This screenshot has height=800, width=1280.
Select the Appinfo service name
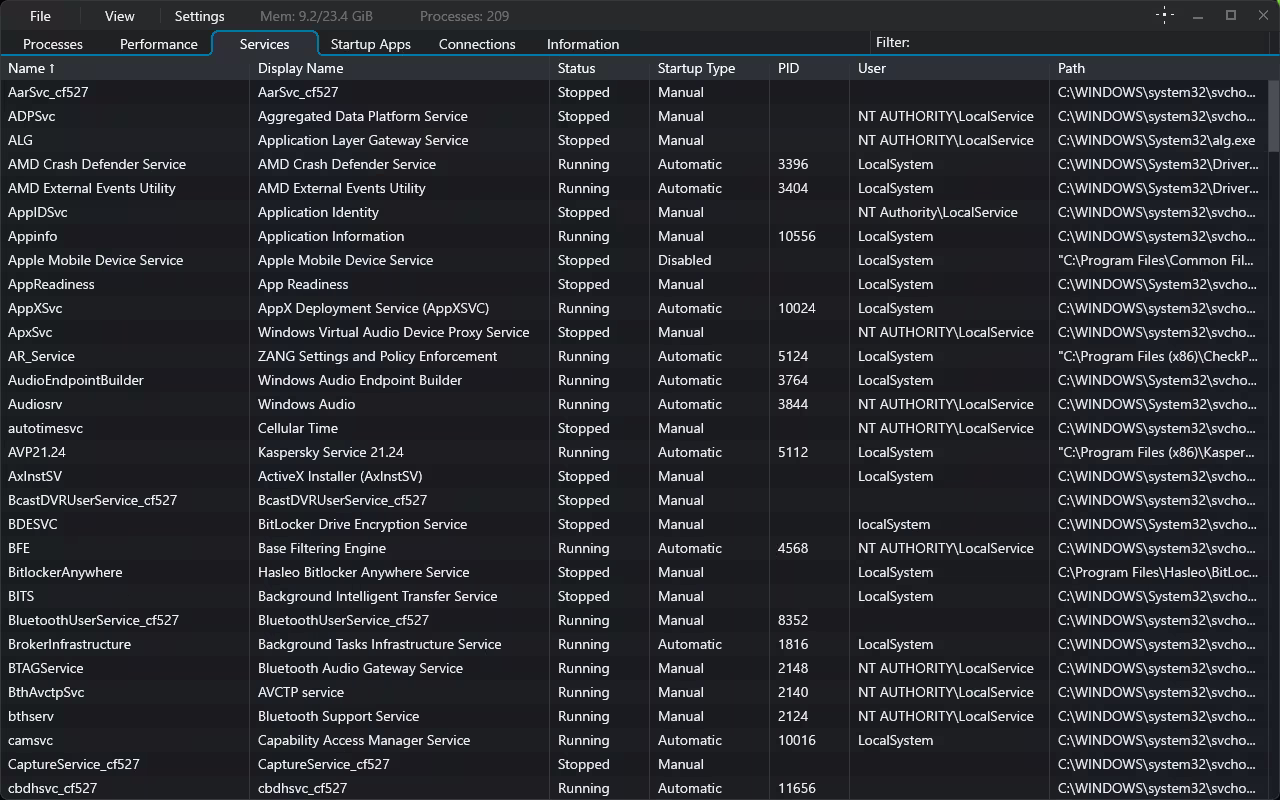point(33,236)
